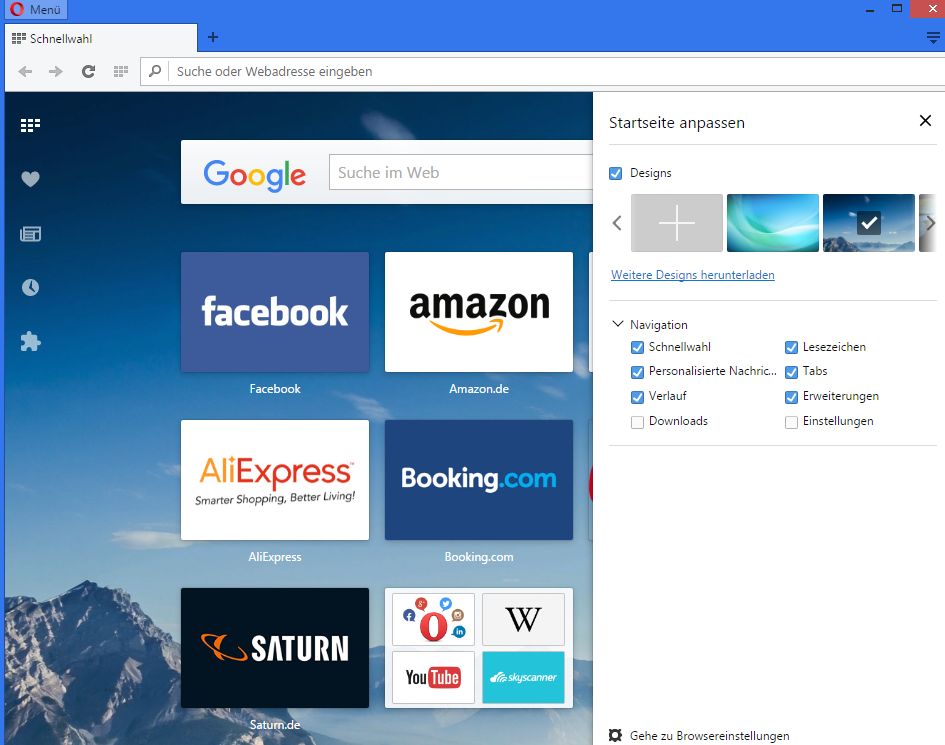Enable the Downloads checkbox

pos(637,422)
